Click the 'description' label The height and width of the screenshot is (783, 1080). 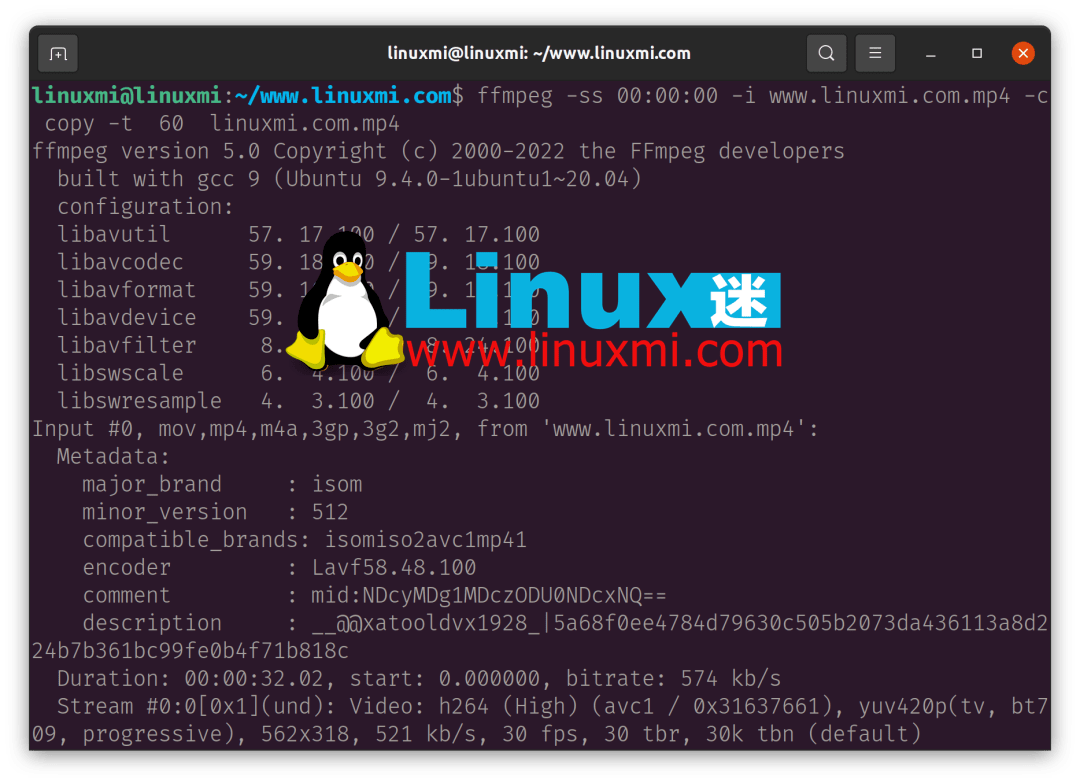pyautogui.click(x=152, y=623)
